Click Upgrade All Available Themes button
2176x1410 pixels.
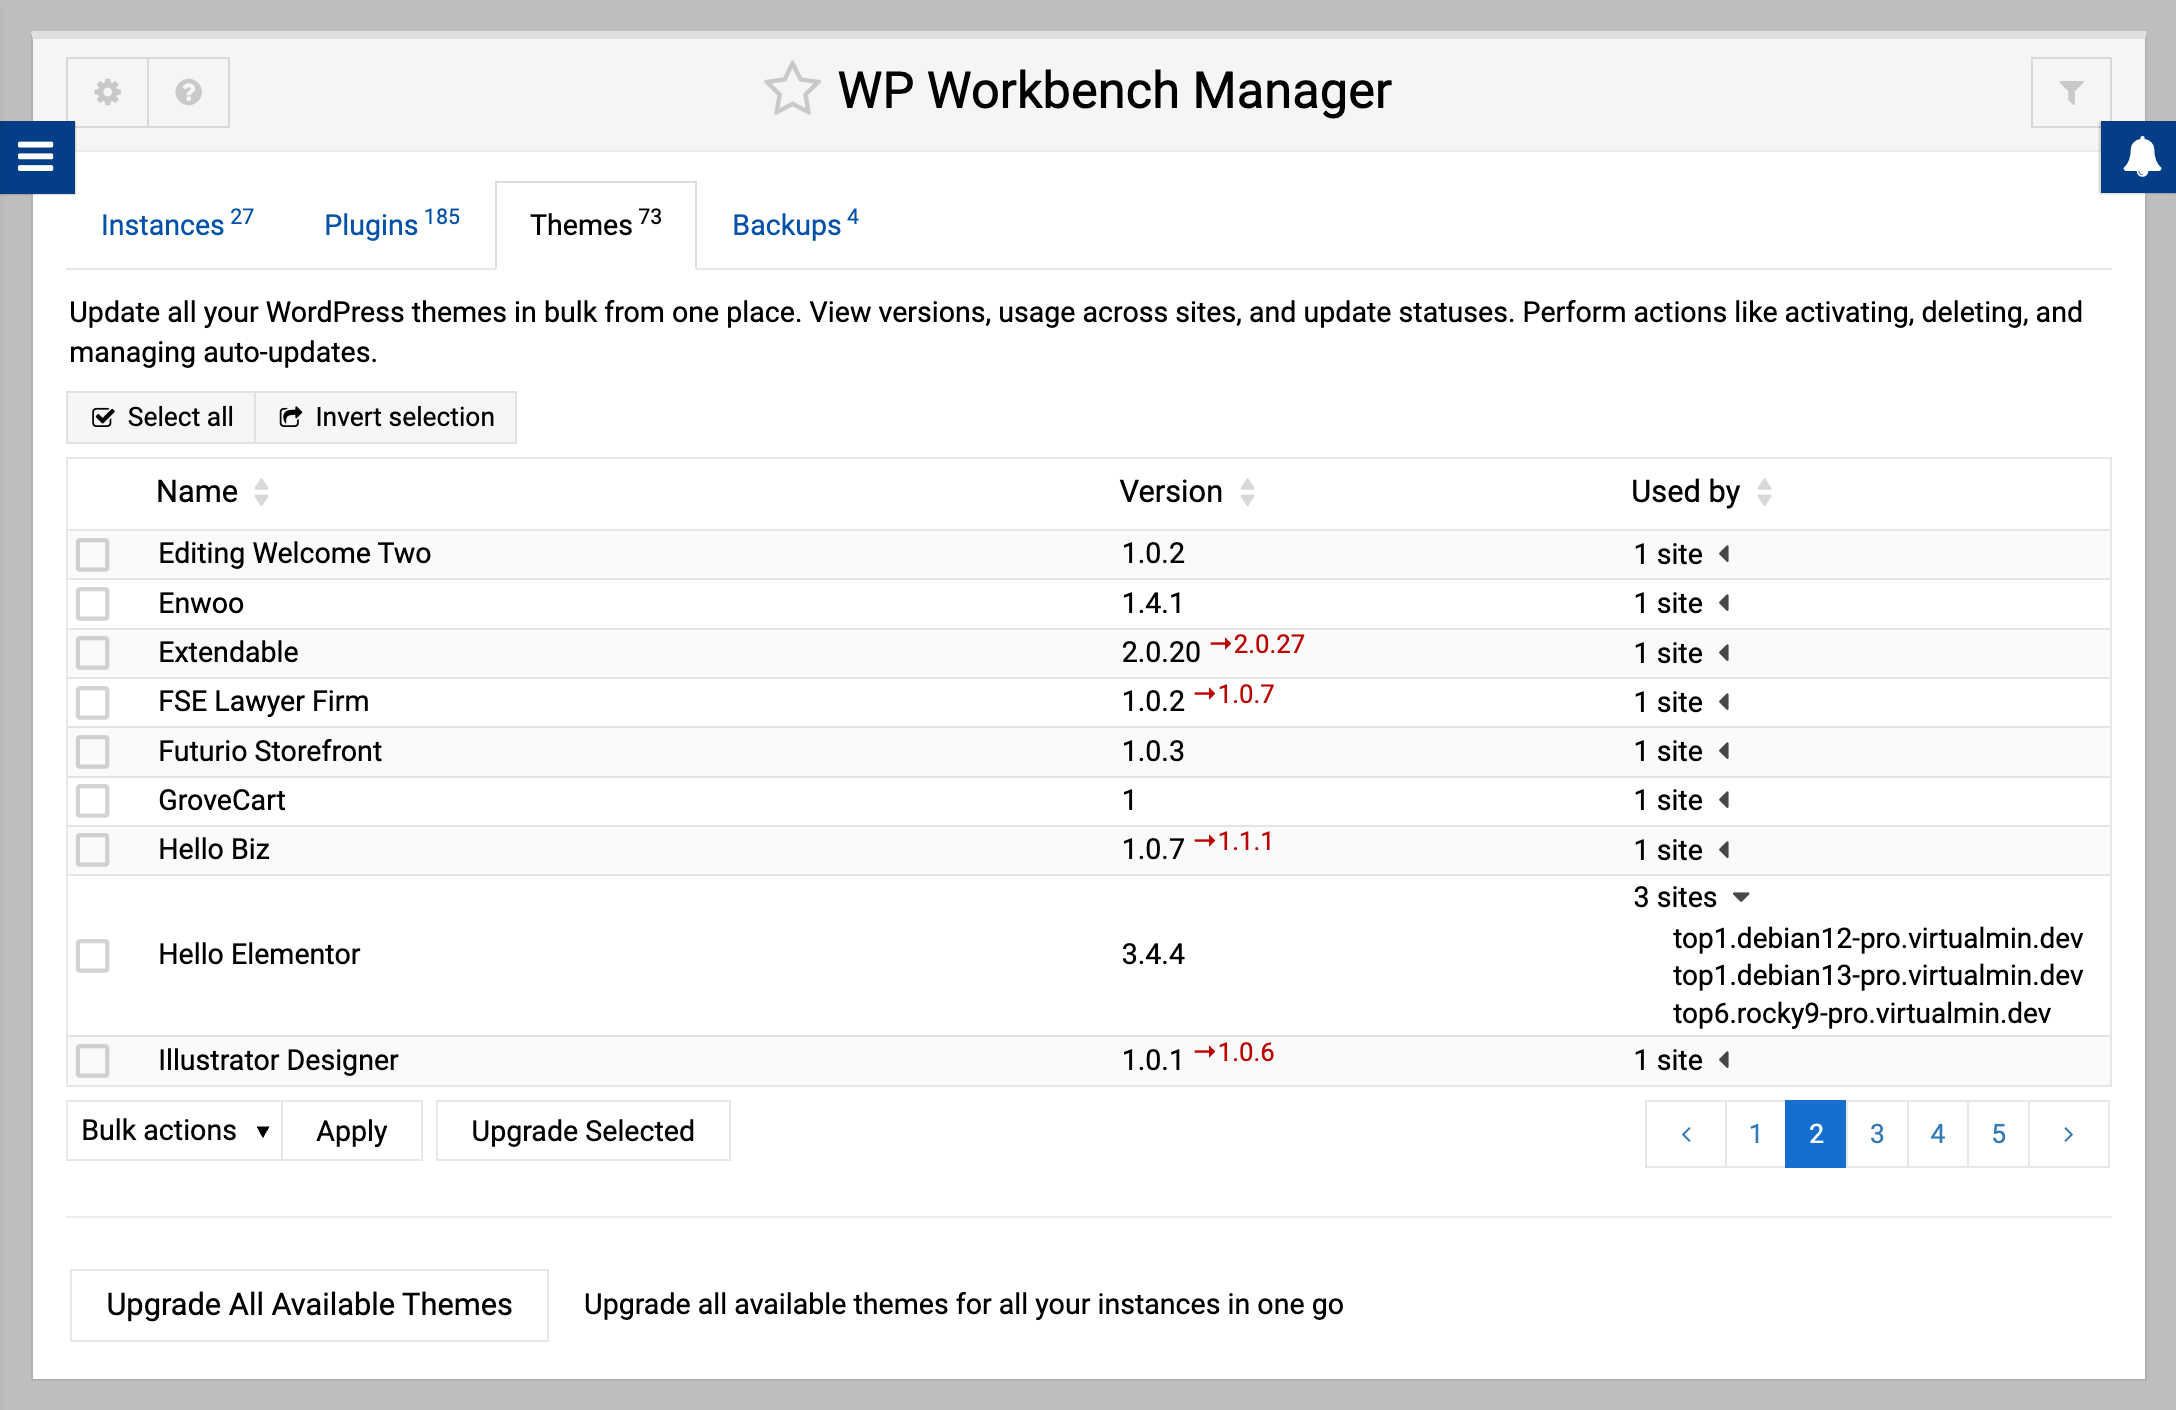click(309, 1305)
